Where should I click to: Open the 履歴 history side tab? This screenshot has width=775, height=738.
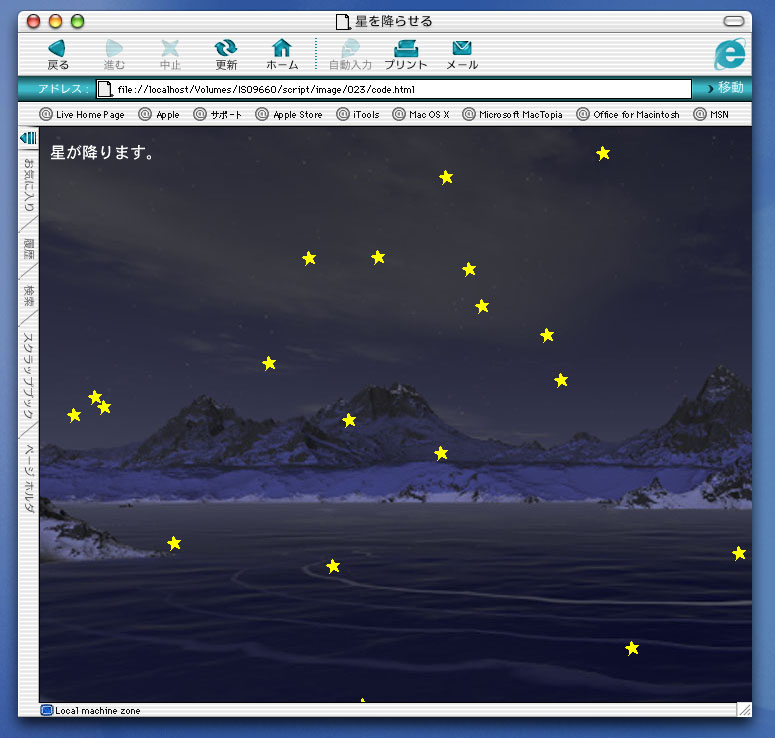[x=29, y=249]
